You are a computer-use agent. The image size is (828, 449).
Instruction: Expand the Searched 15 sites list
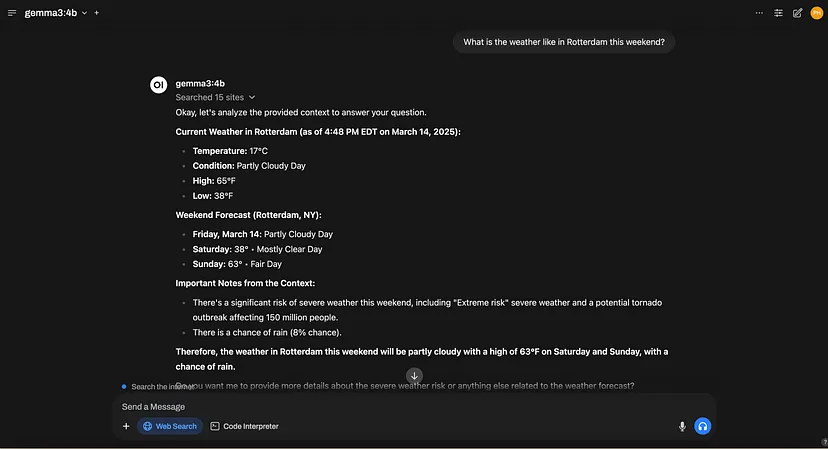point(215,97)
